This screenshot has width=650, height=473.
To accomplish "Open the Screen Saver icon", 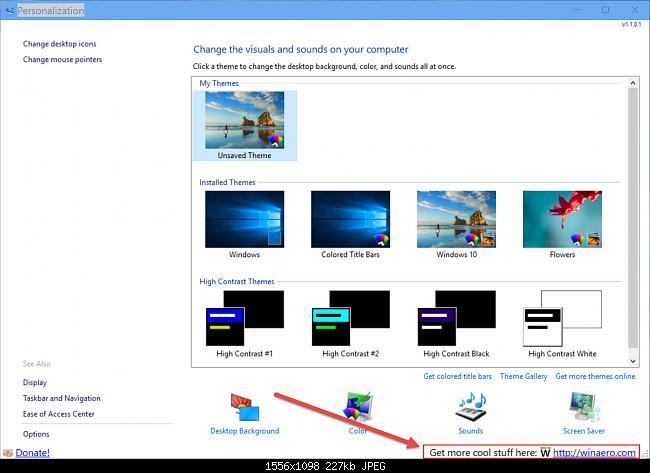I will (584, 407).
